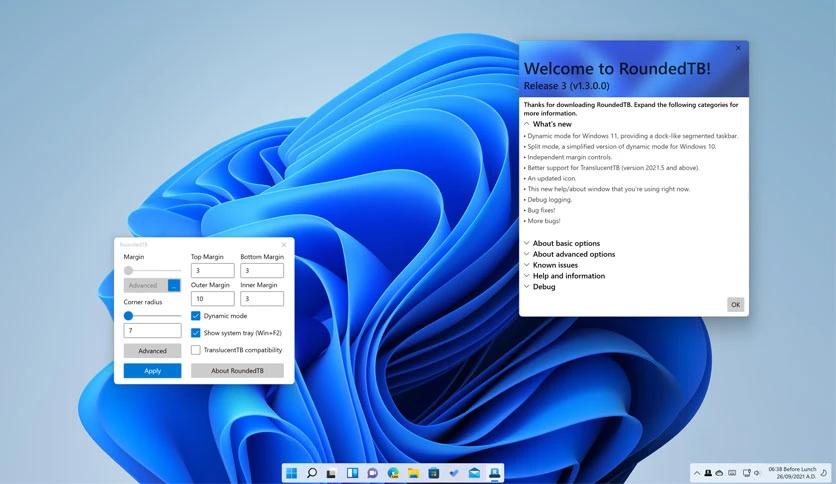This screenshot has height=484, width=836.
Task: Open the Mail app from taskbar
Action: coord(474,473)
